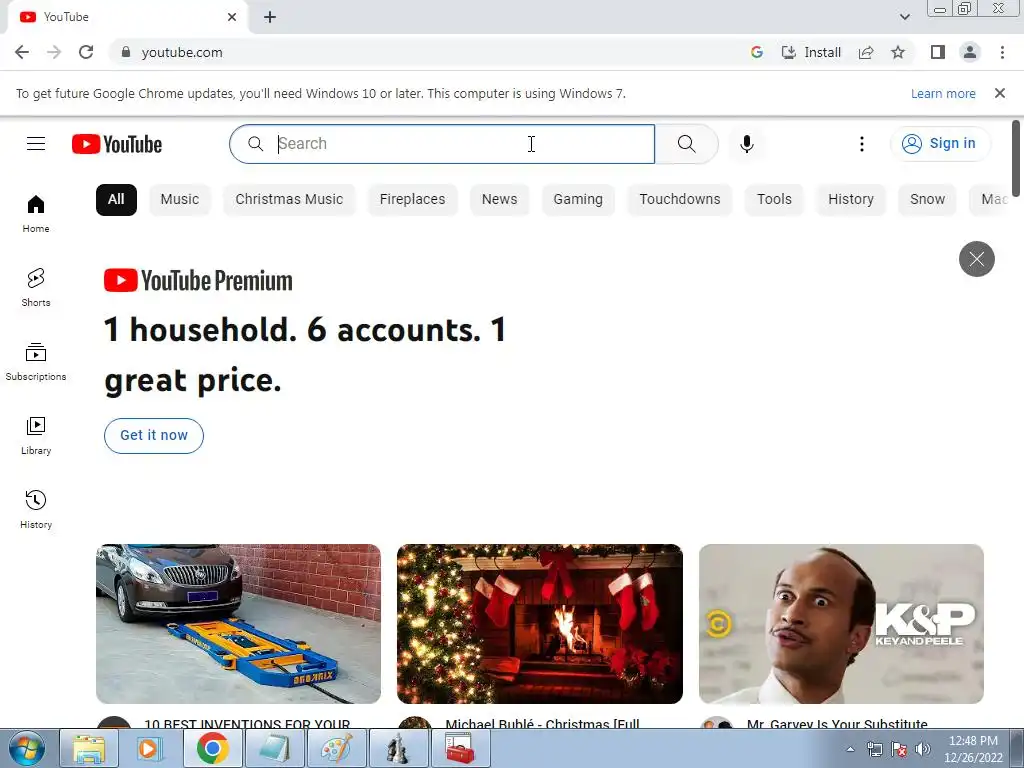Viewport: 1024px width, 768px height.
Task: Open sidebar History with clock icon
Action: pos(36,509)
